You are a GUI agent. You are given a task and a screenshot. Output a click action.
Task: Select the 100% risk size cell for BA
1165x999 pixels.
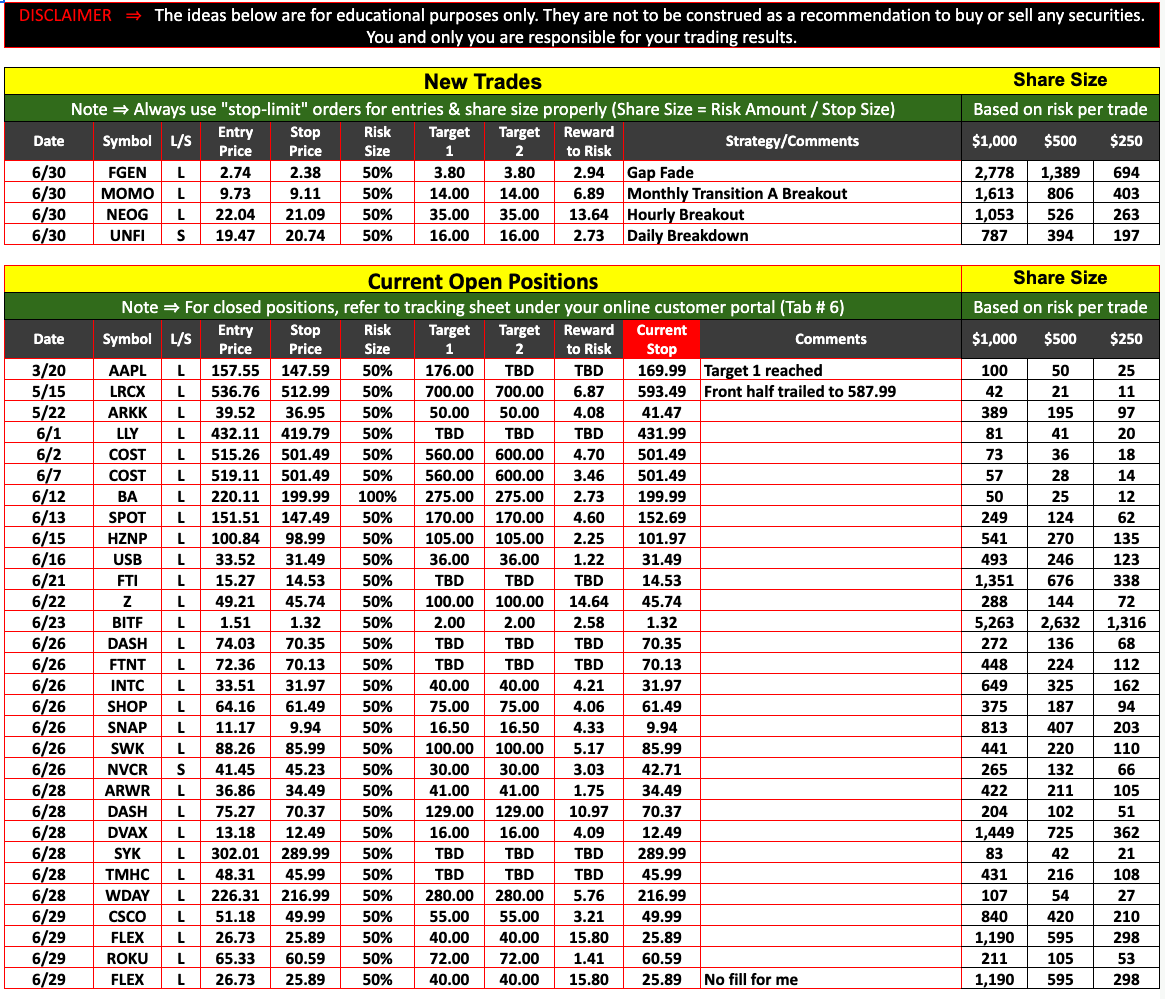tap(377, 497)
